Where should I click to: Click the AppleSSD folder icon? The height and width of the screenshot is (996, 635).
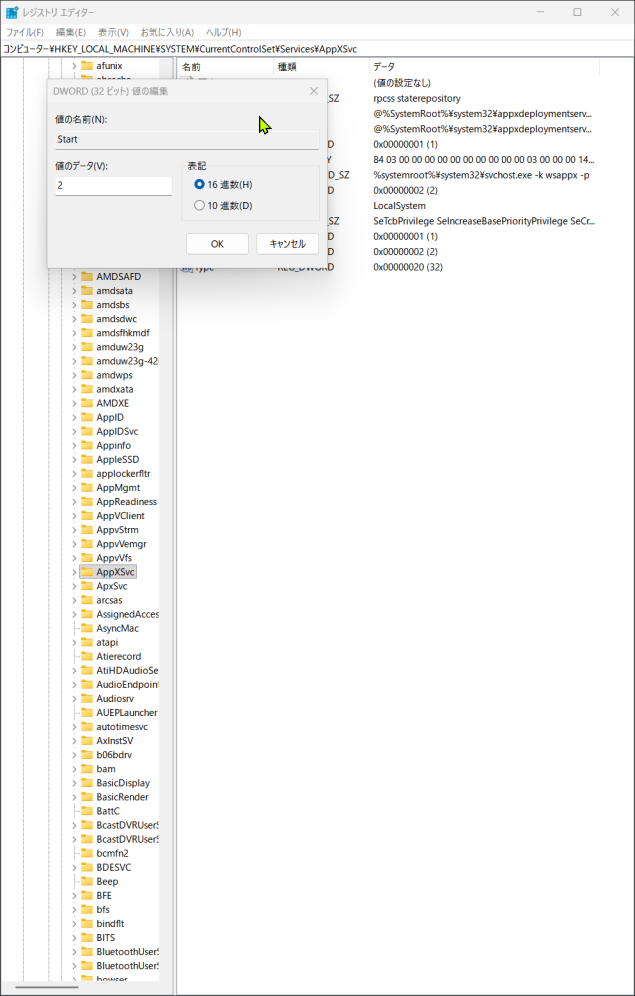pyautogui.click(x=87, y=459)
